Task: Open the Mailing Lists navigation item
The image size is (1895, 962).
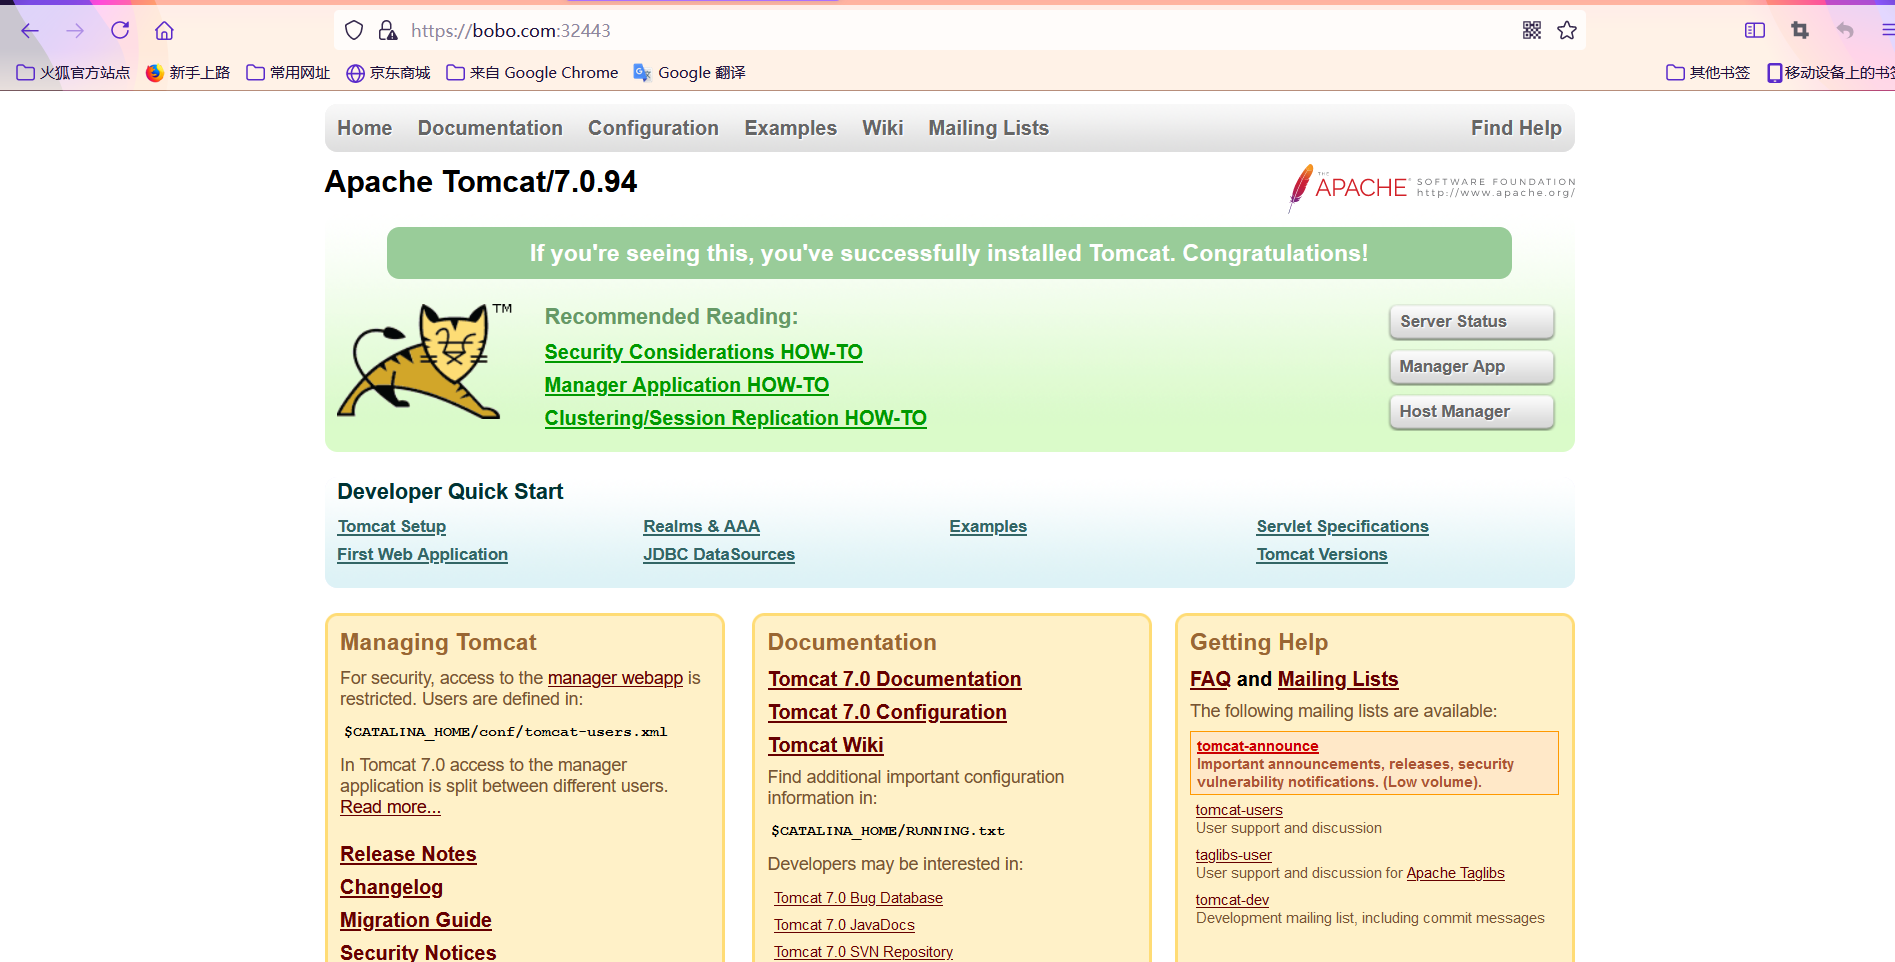Action: (988, 127)
